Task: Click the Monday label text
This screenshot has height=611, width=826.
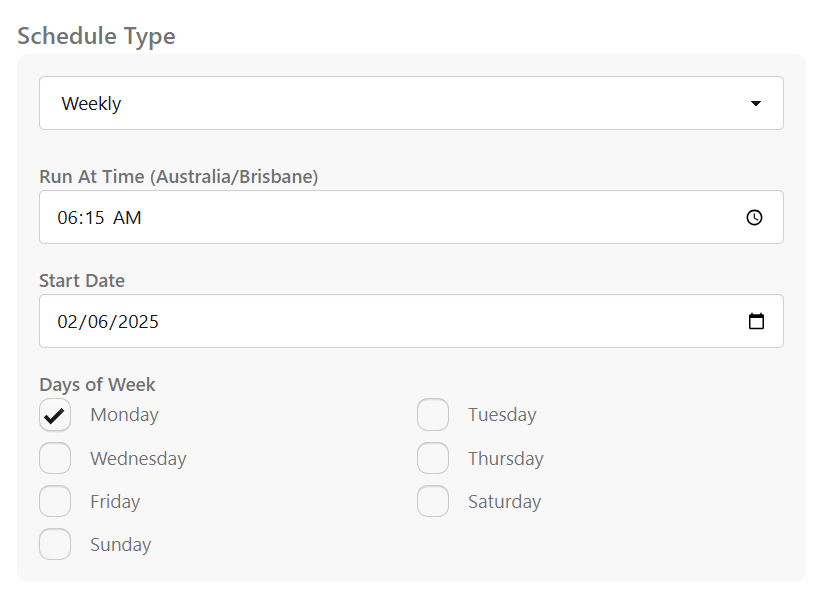Action: tap(123, 414)
